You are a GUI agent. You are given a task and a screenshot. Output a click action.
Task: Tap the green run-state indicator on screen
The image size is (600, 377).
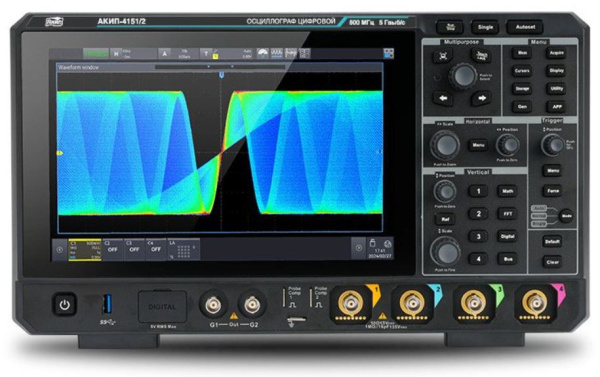click(96, 54)
